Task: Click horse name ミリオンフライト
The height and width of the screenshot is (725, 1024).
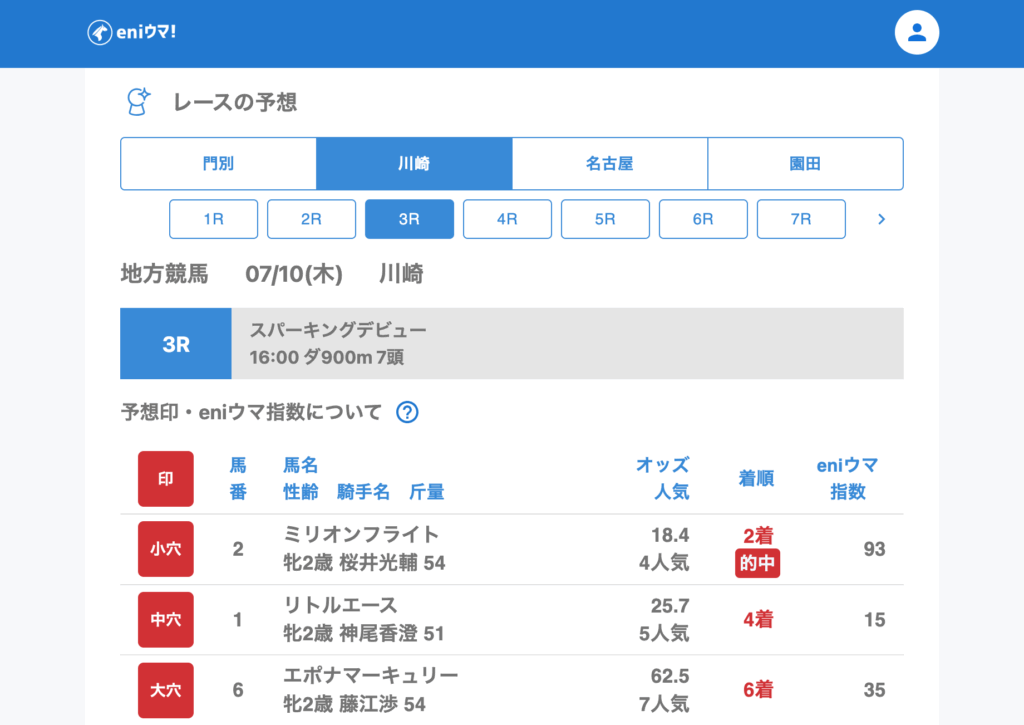Action: [x=361, y=535]
